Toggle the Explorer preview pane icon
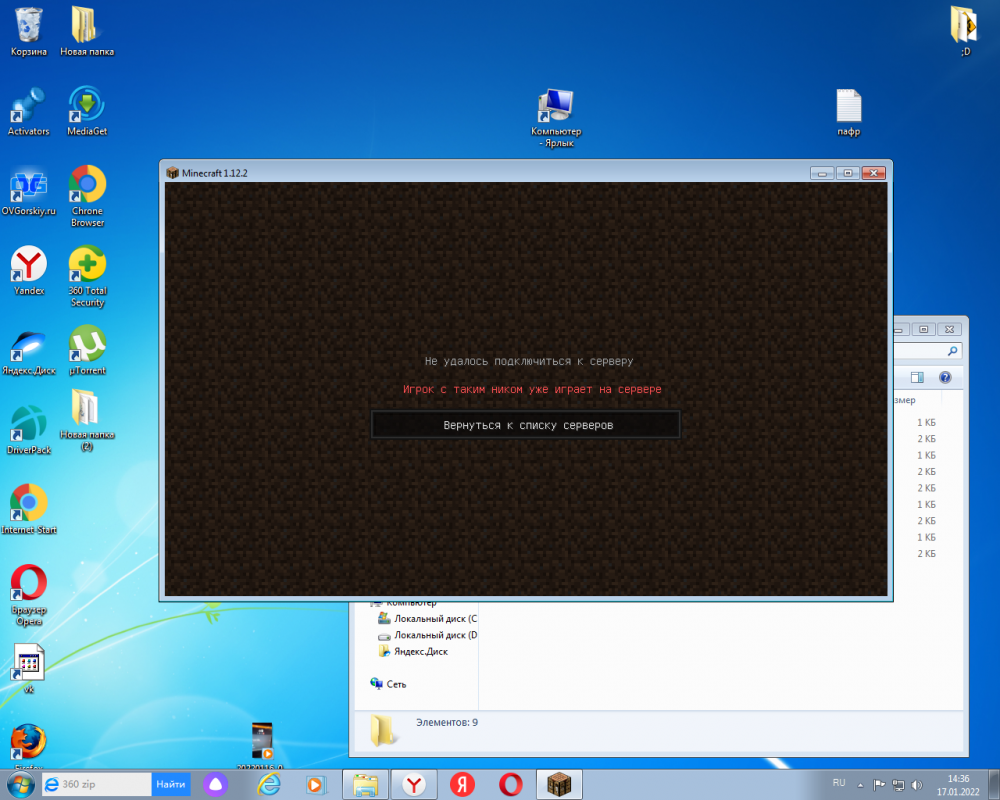 917,378
